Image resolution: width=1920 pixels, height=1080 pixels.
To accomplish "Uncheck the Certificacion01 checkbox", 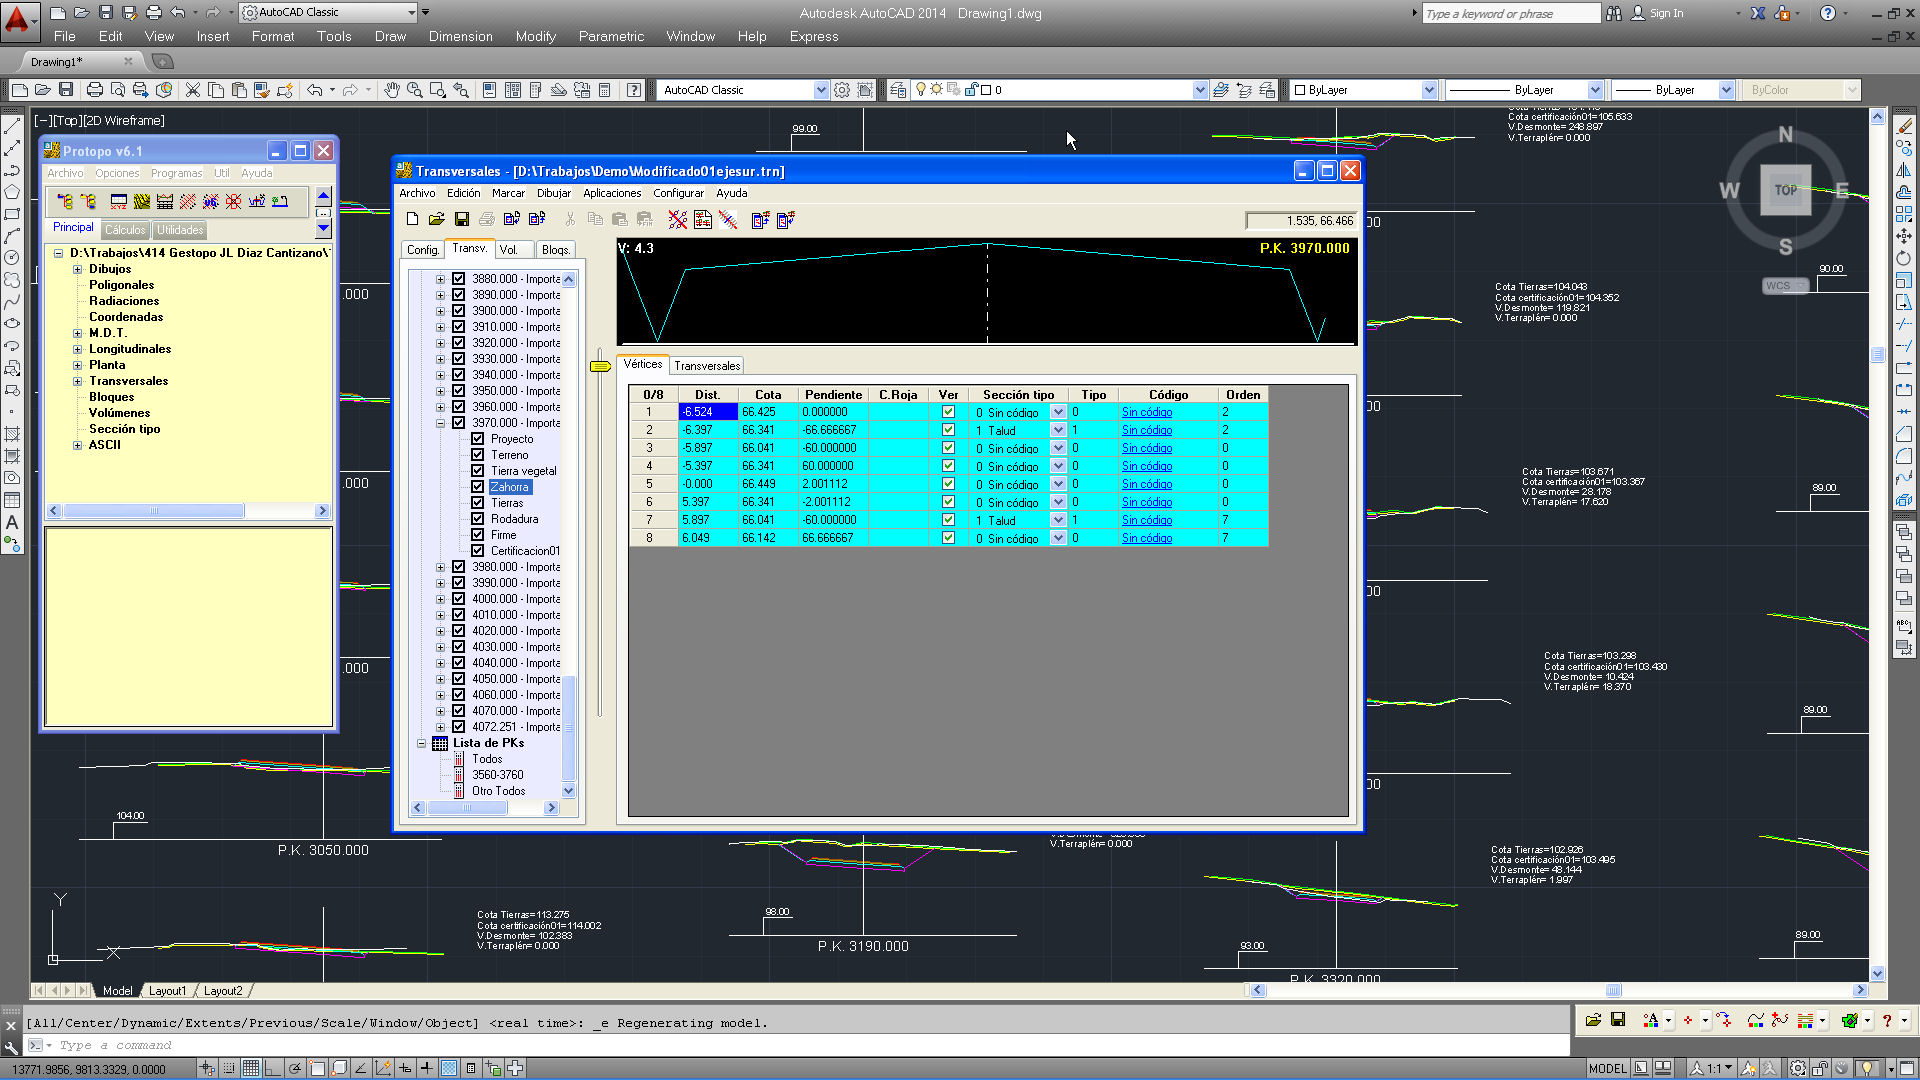I will pos(478,551).
